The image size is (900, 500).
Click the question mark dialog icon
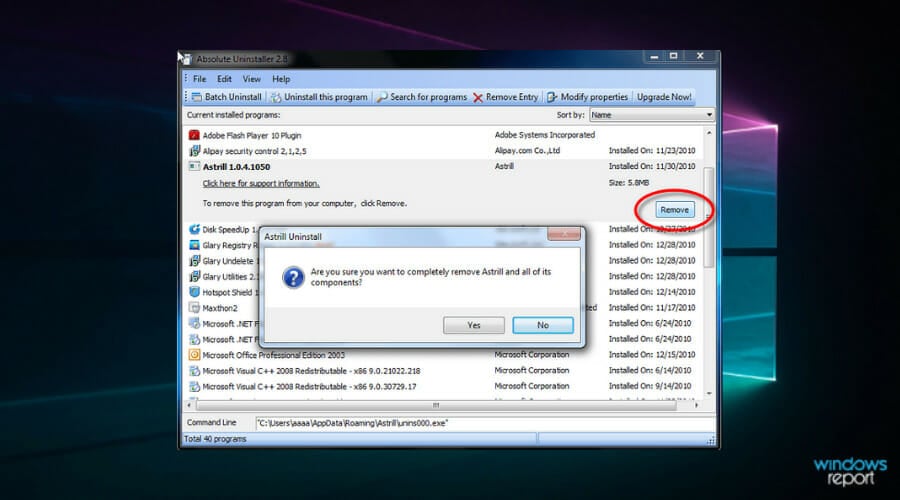tap(293, 277)
